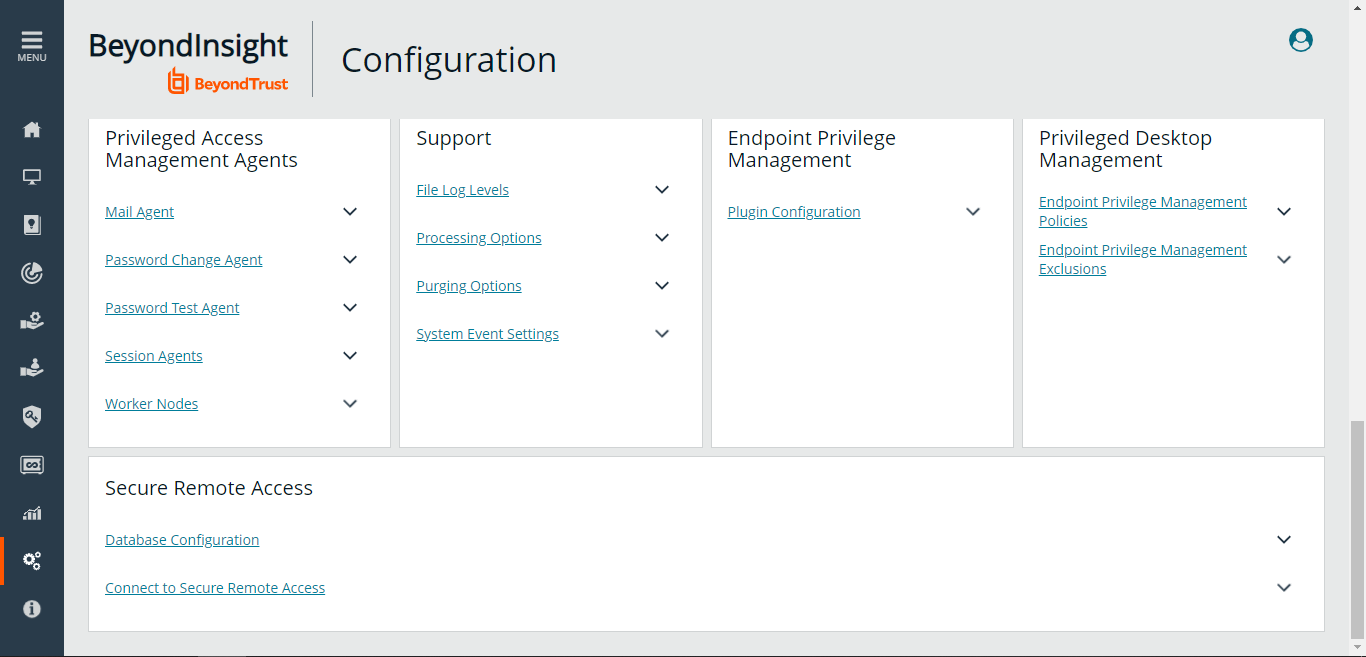Go to Home via sidebar house icon
1366x657 pixels.
pyautogui.click(x=32, y=129)
